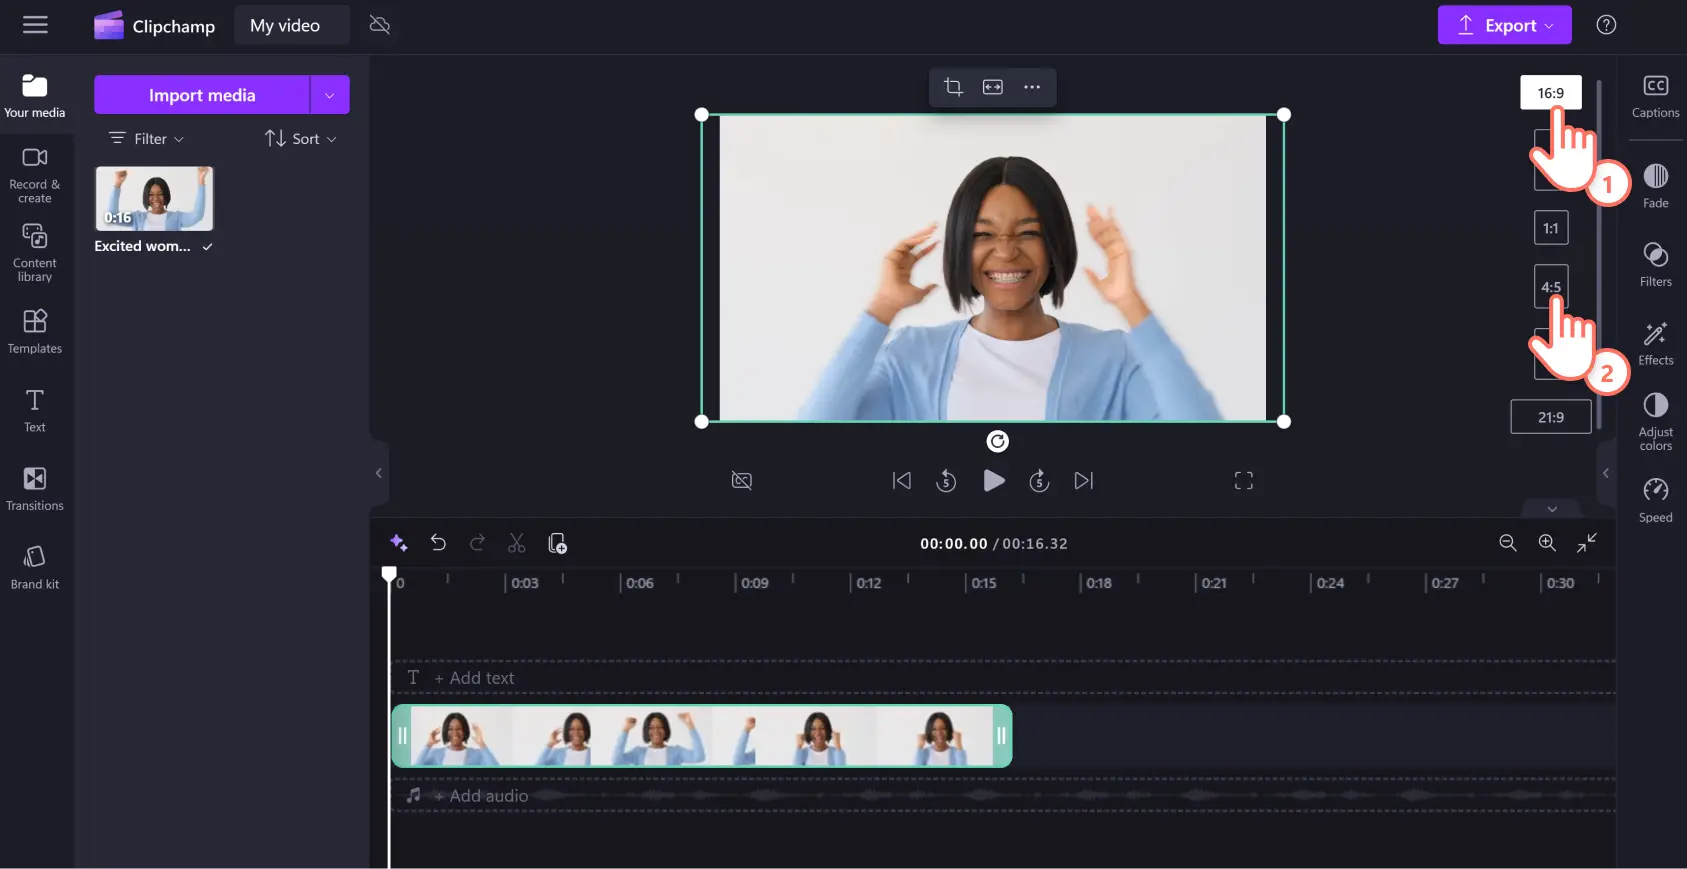Screen dimensions: 1687x869
Task: Click the fit-to-frame icon in floating toolbar
Action: pos(992,87)
